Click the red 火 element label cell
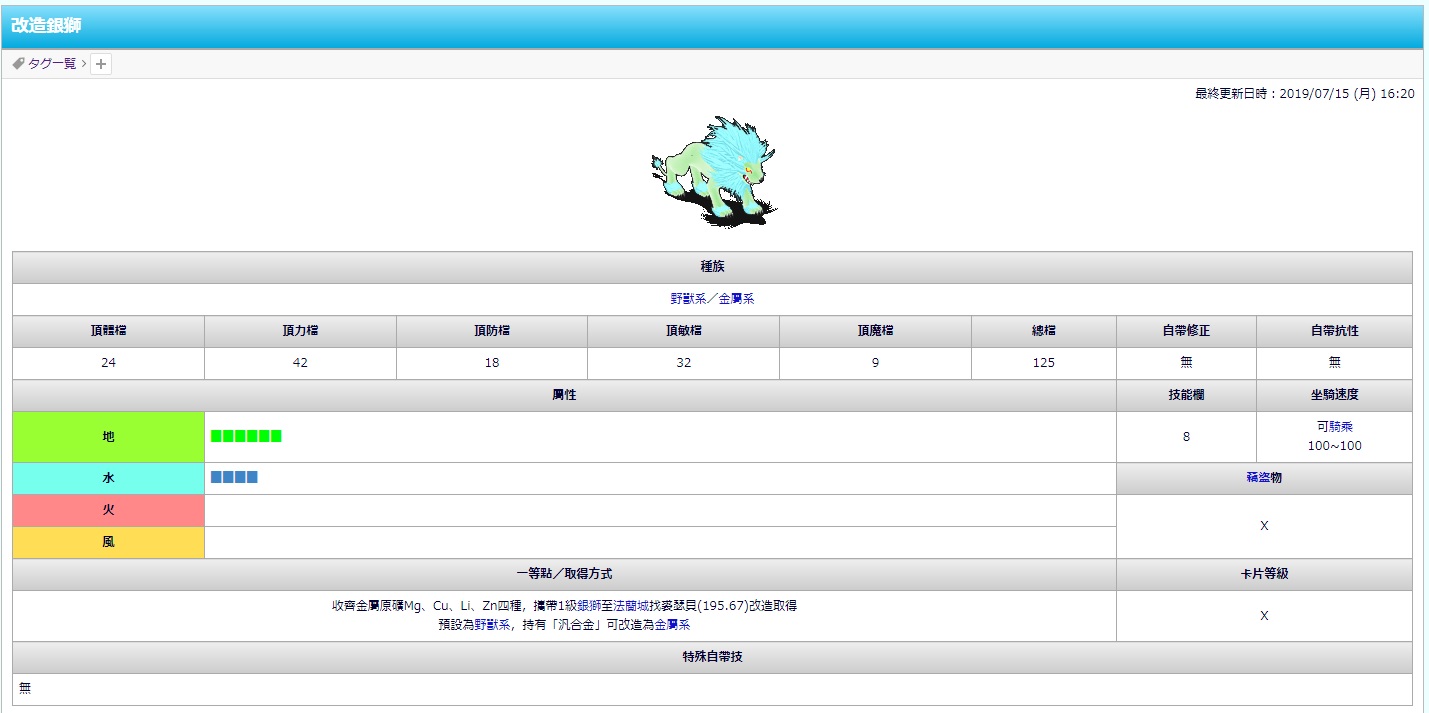1429x713 pixels. (x=108, y=510)
